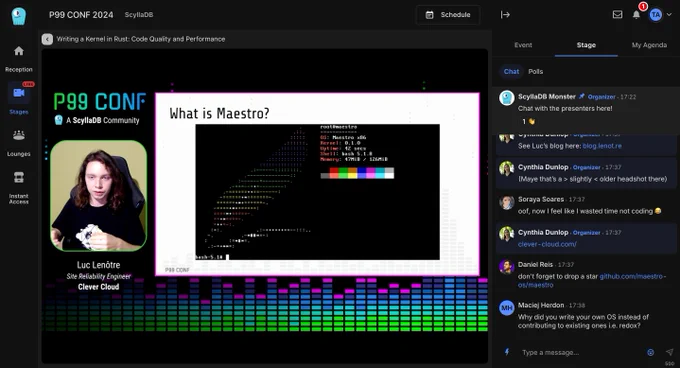The height and width of the screenshot is (368, 680).
Task: Click the TA user avatar
Action: click(x=656, y=15)
